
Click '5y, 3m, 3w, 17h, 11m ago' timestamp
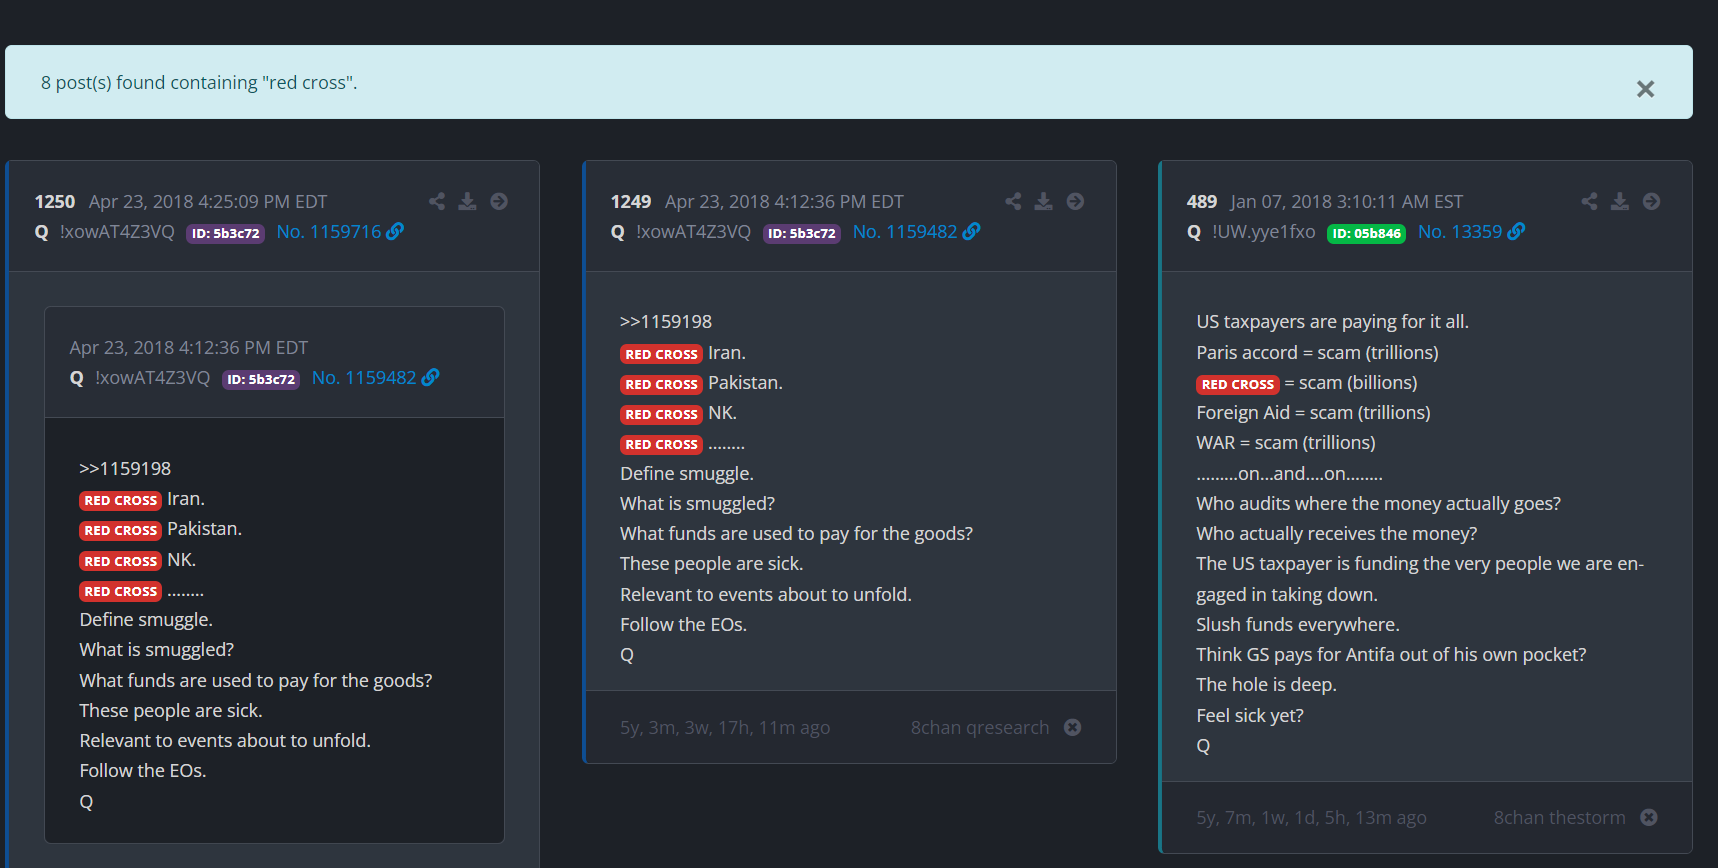725,727
